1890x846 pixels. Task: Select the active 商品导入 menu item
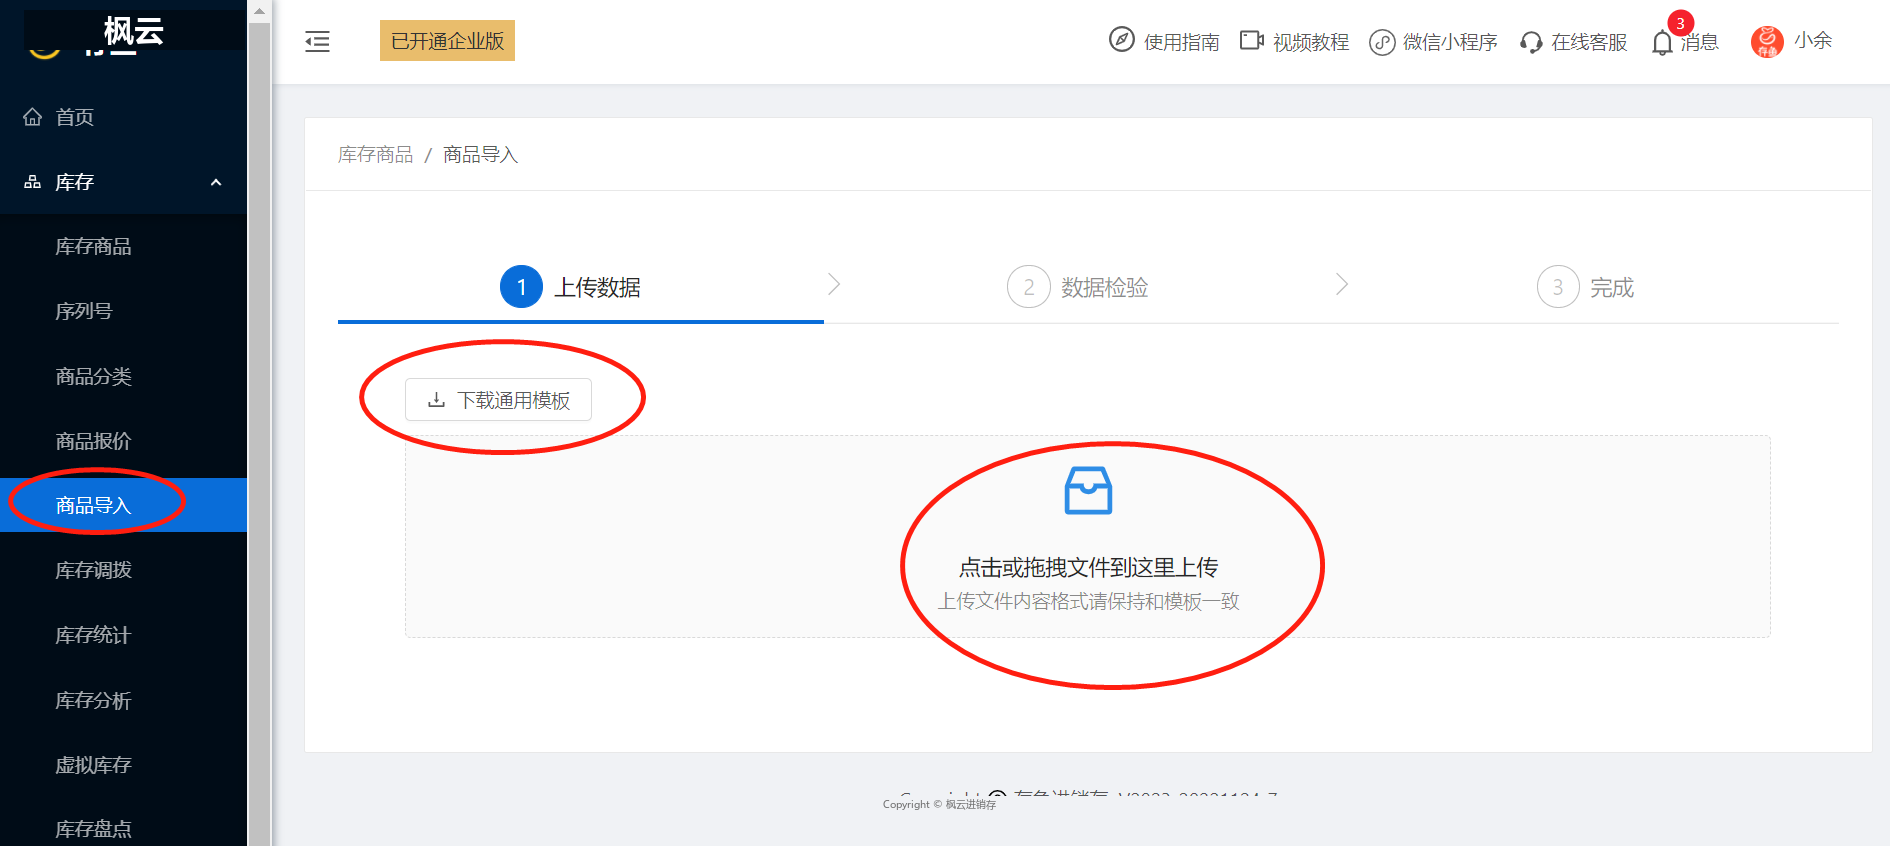point(123,505)
